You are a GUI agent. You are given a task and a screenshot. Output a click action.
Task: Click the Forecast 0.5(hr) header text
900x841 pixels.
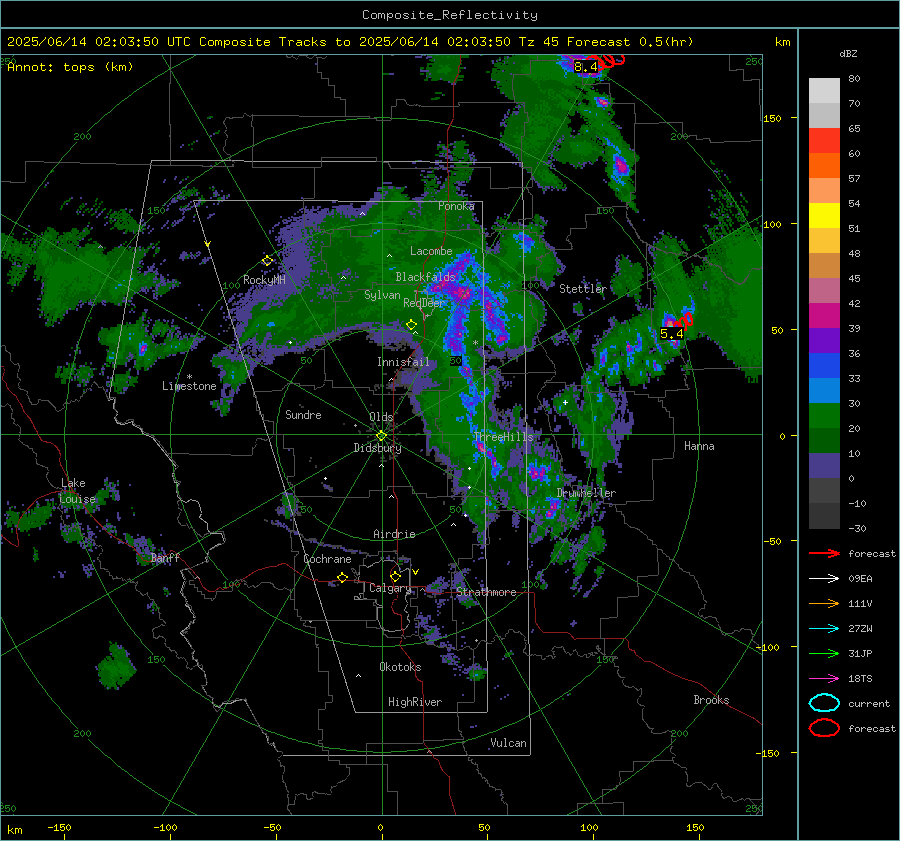pos(630,42)
